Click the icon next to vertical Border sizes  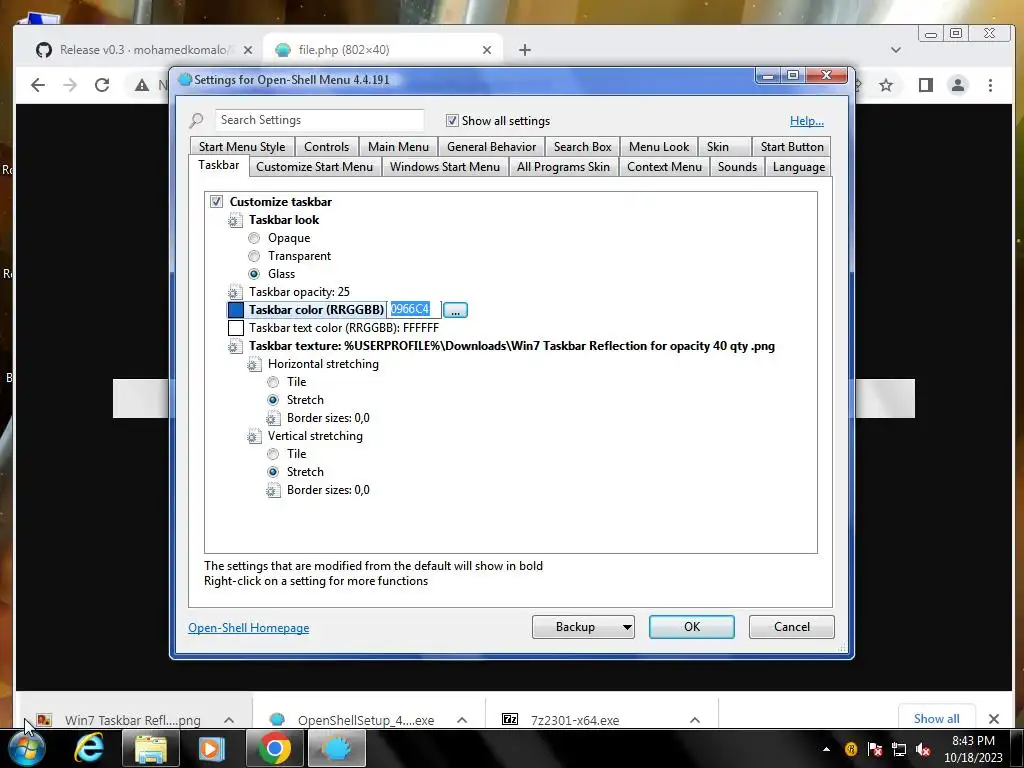coord(273,490)
